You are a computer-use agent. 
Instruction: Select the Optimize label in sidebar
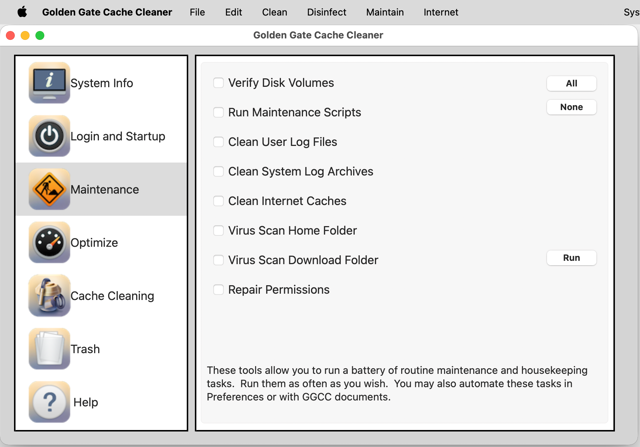pyautogui.click(x=94, y=243)
